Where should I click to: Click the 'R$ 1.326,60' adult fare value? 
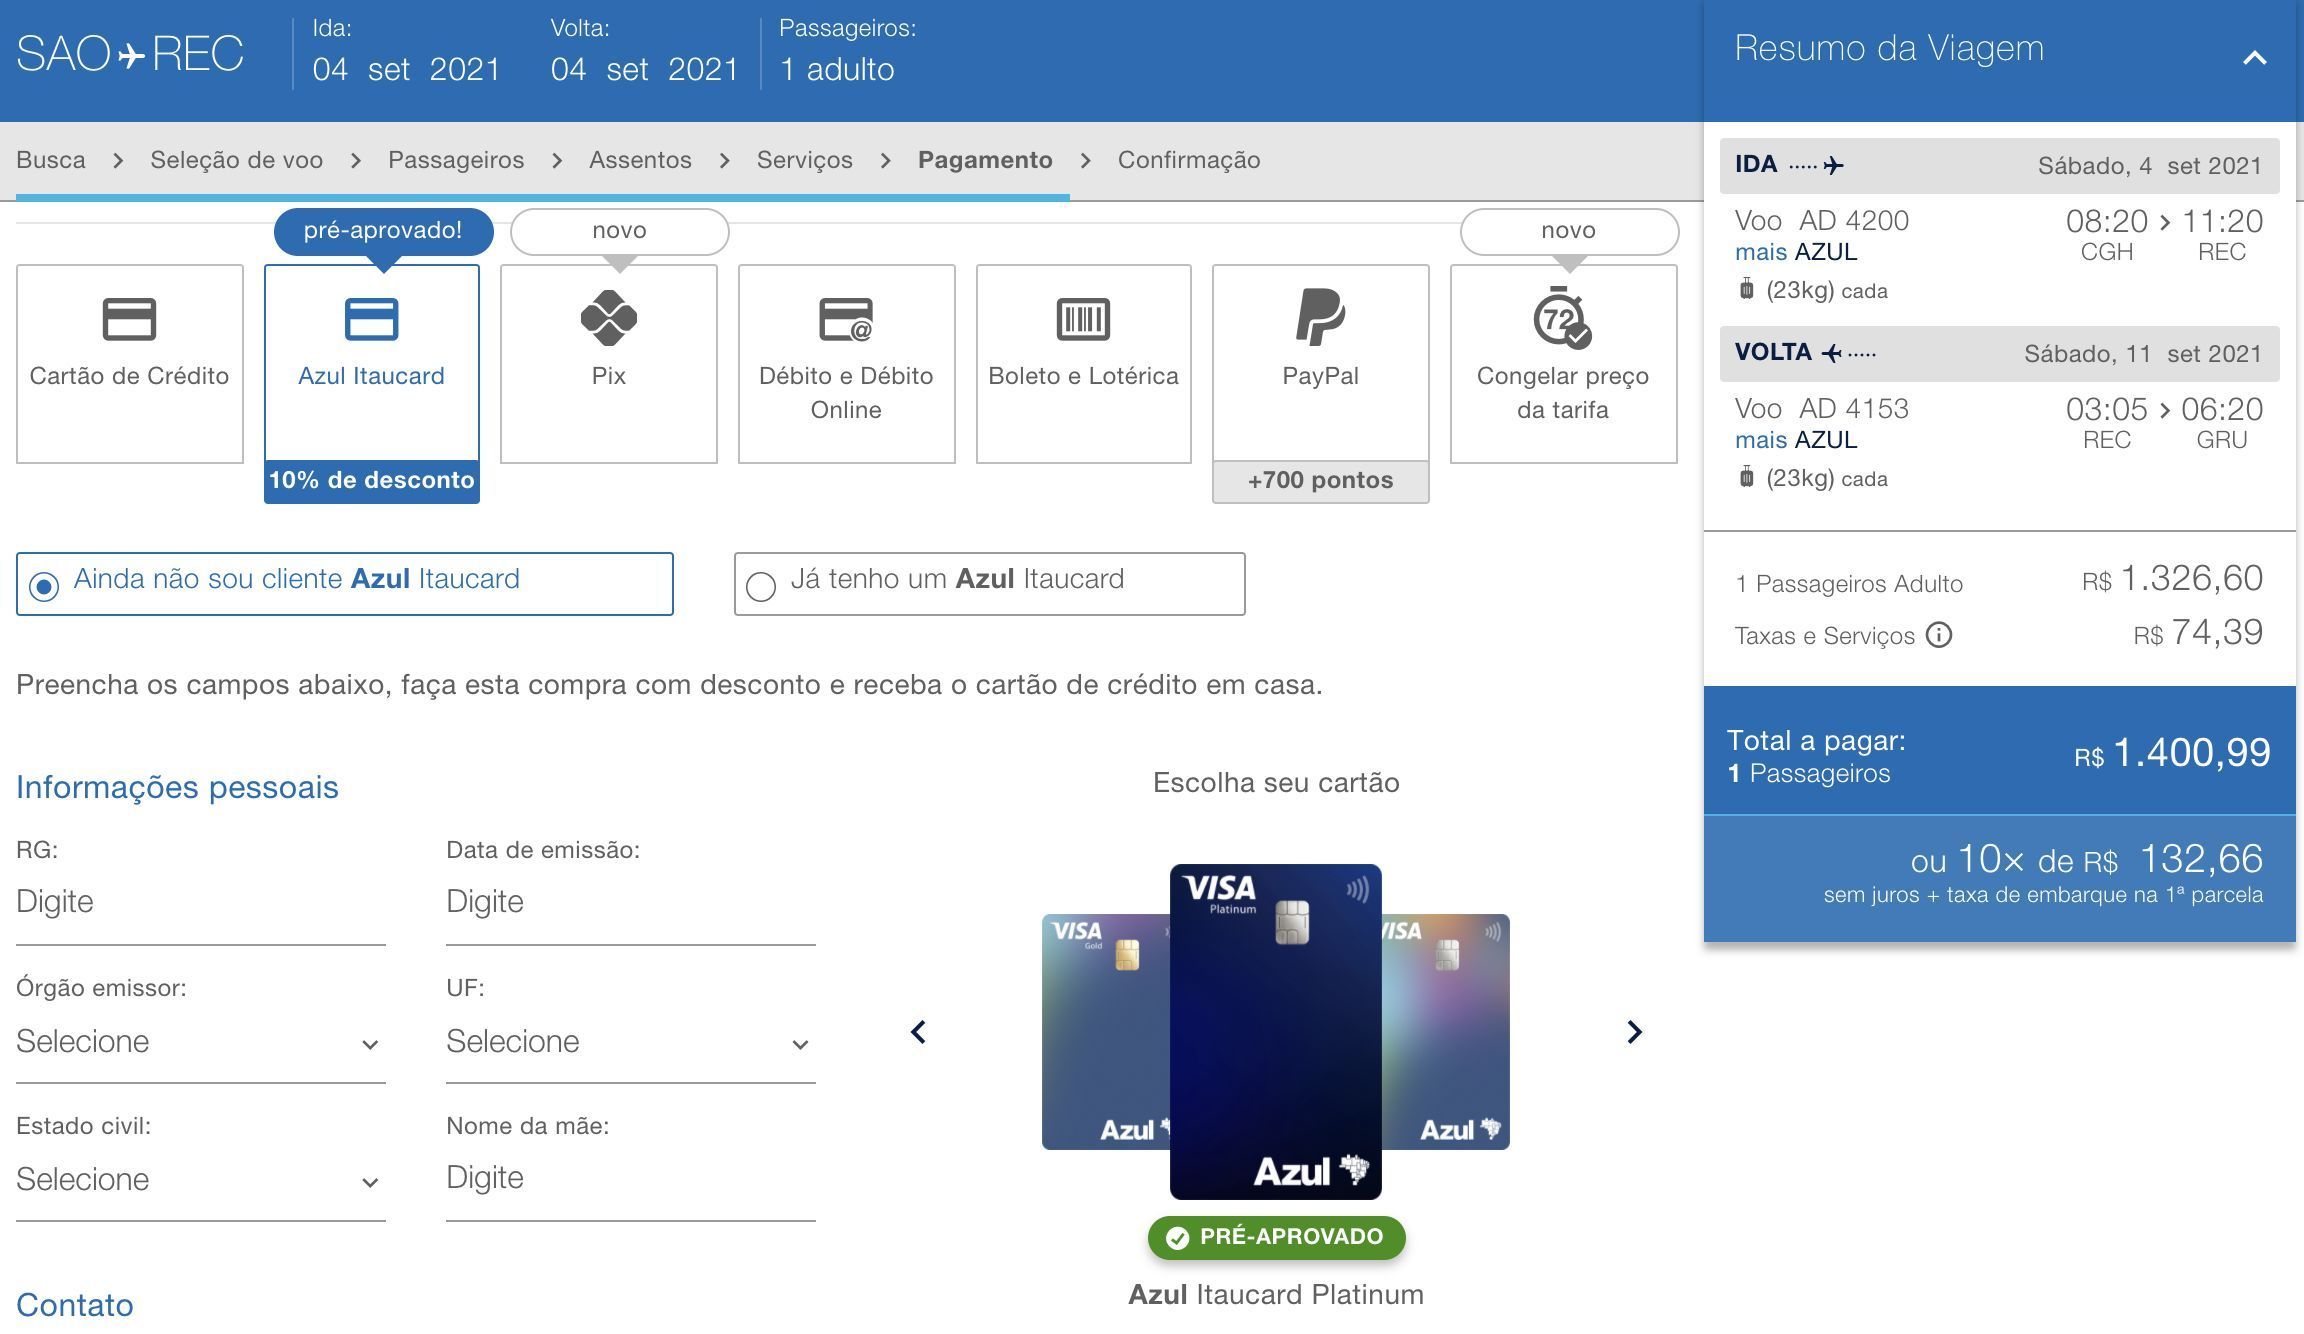[2172, 579]
